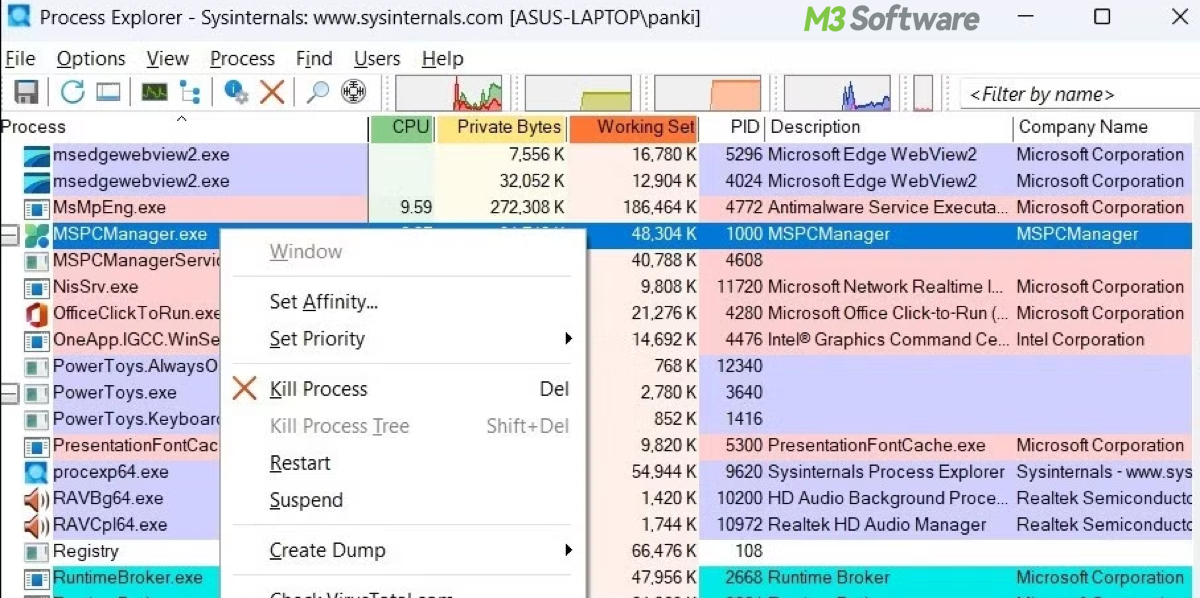Open the commit history mini graph
Image resolution: width=1200 pixels, height=598 pixels.
tap(578, 93)
